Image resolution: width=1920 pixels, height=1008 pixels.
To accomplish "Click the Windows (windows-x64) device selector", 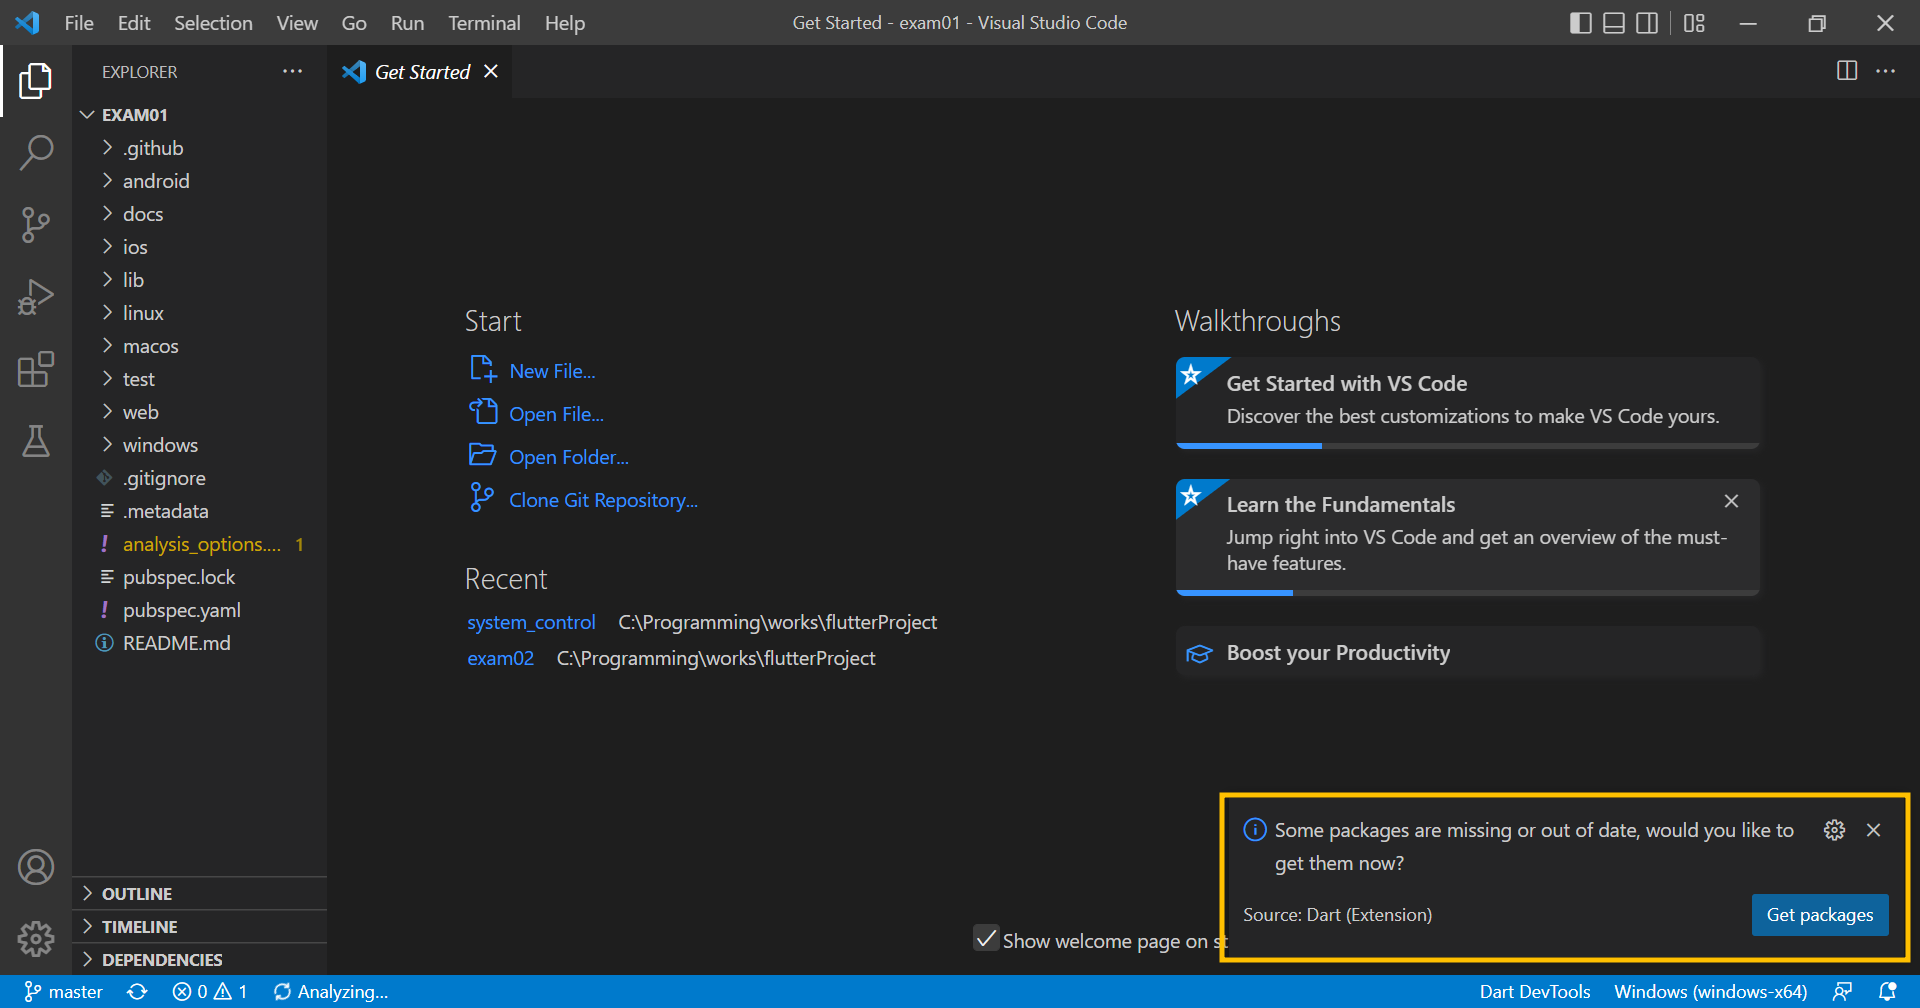I will tap(1710, 992).
